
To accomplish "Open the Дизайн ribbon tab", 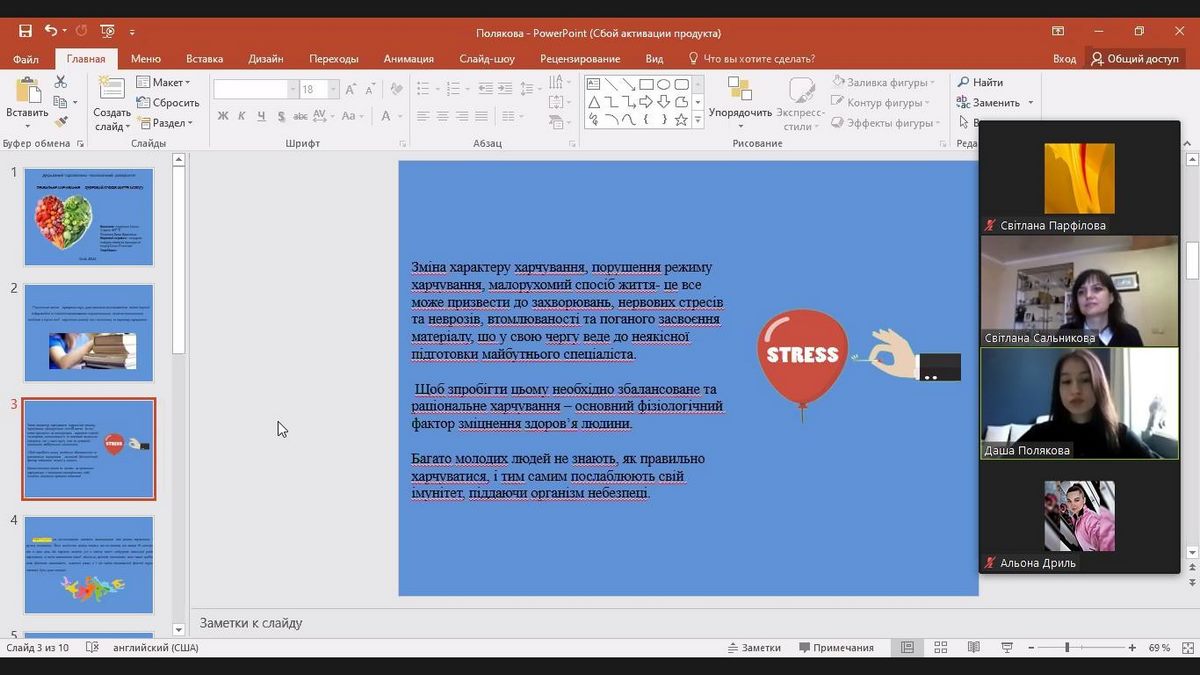I will pos(266,59).
